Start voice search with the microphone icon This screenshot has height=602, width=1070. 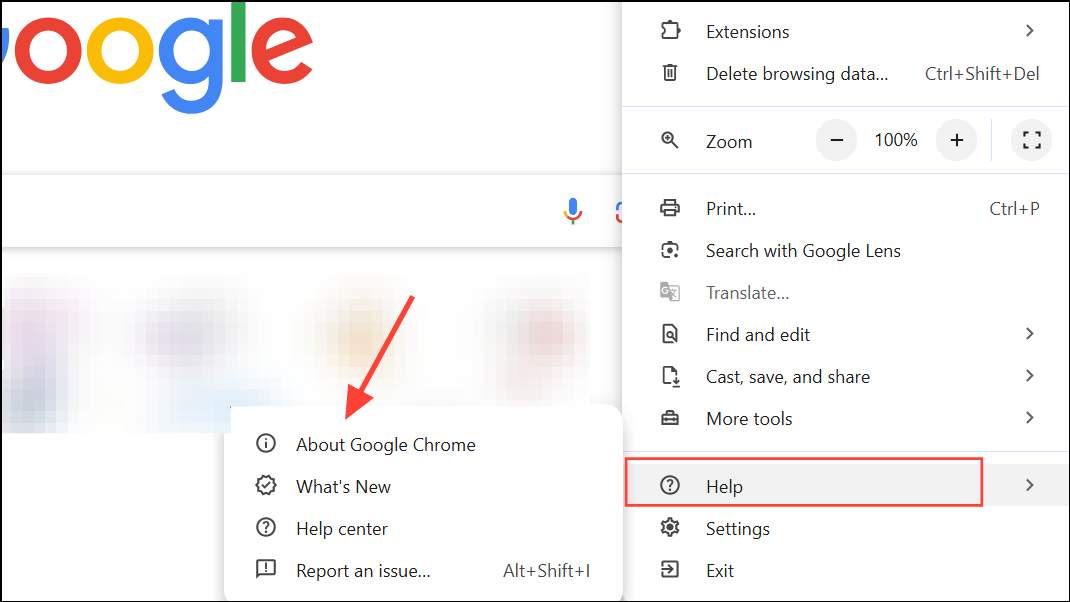click(x=573, y=211)
